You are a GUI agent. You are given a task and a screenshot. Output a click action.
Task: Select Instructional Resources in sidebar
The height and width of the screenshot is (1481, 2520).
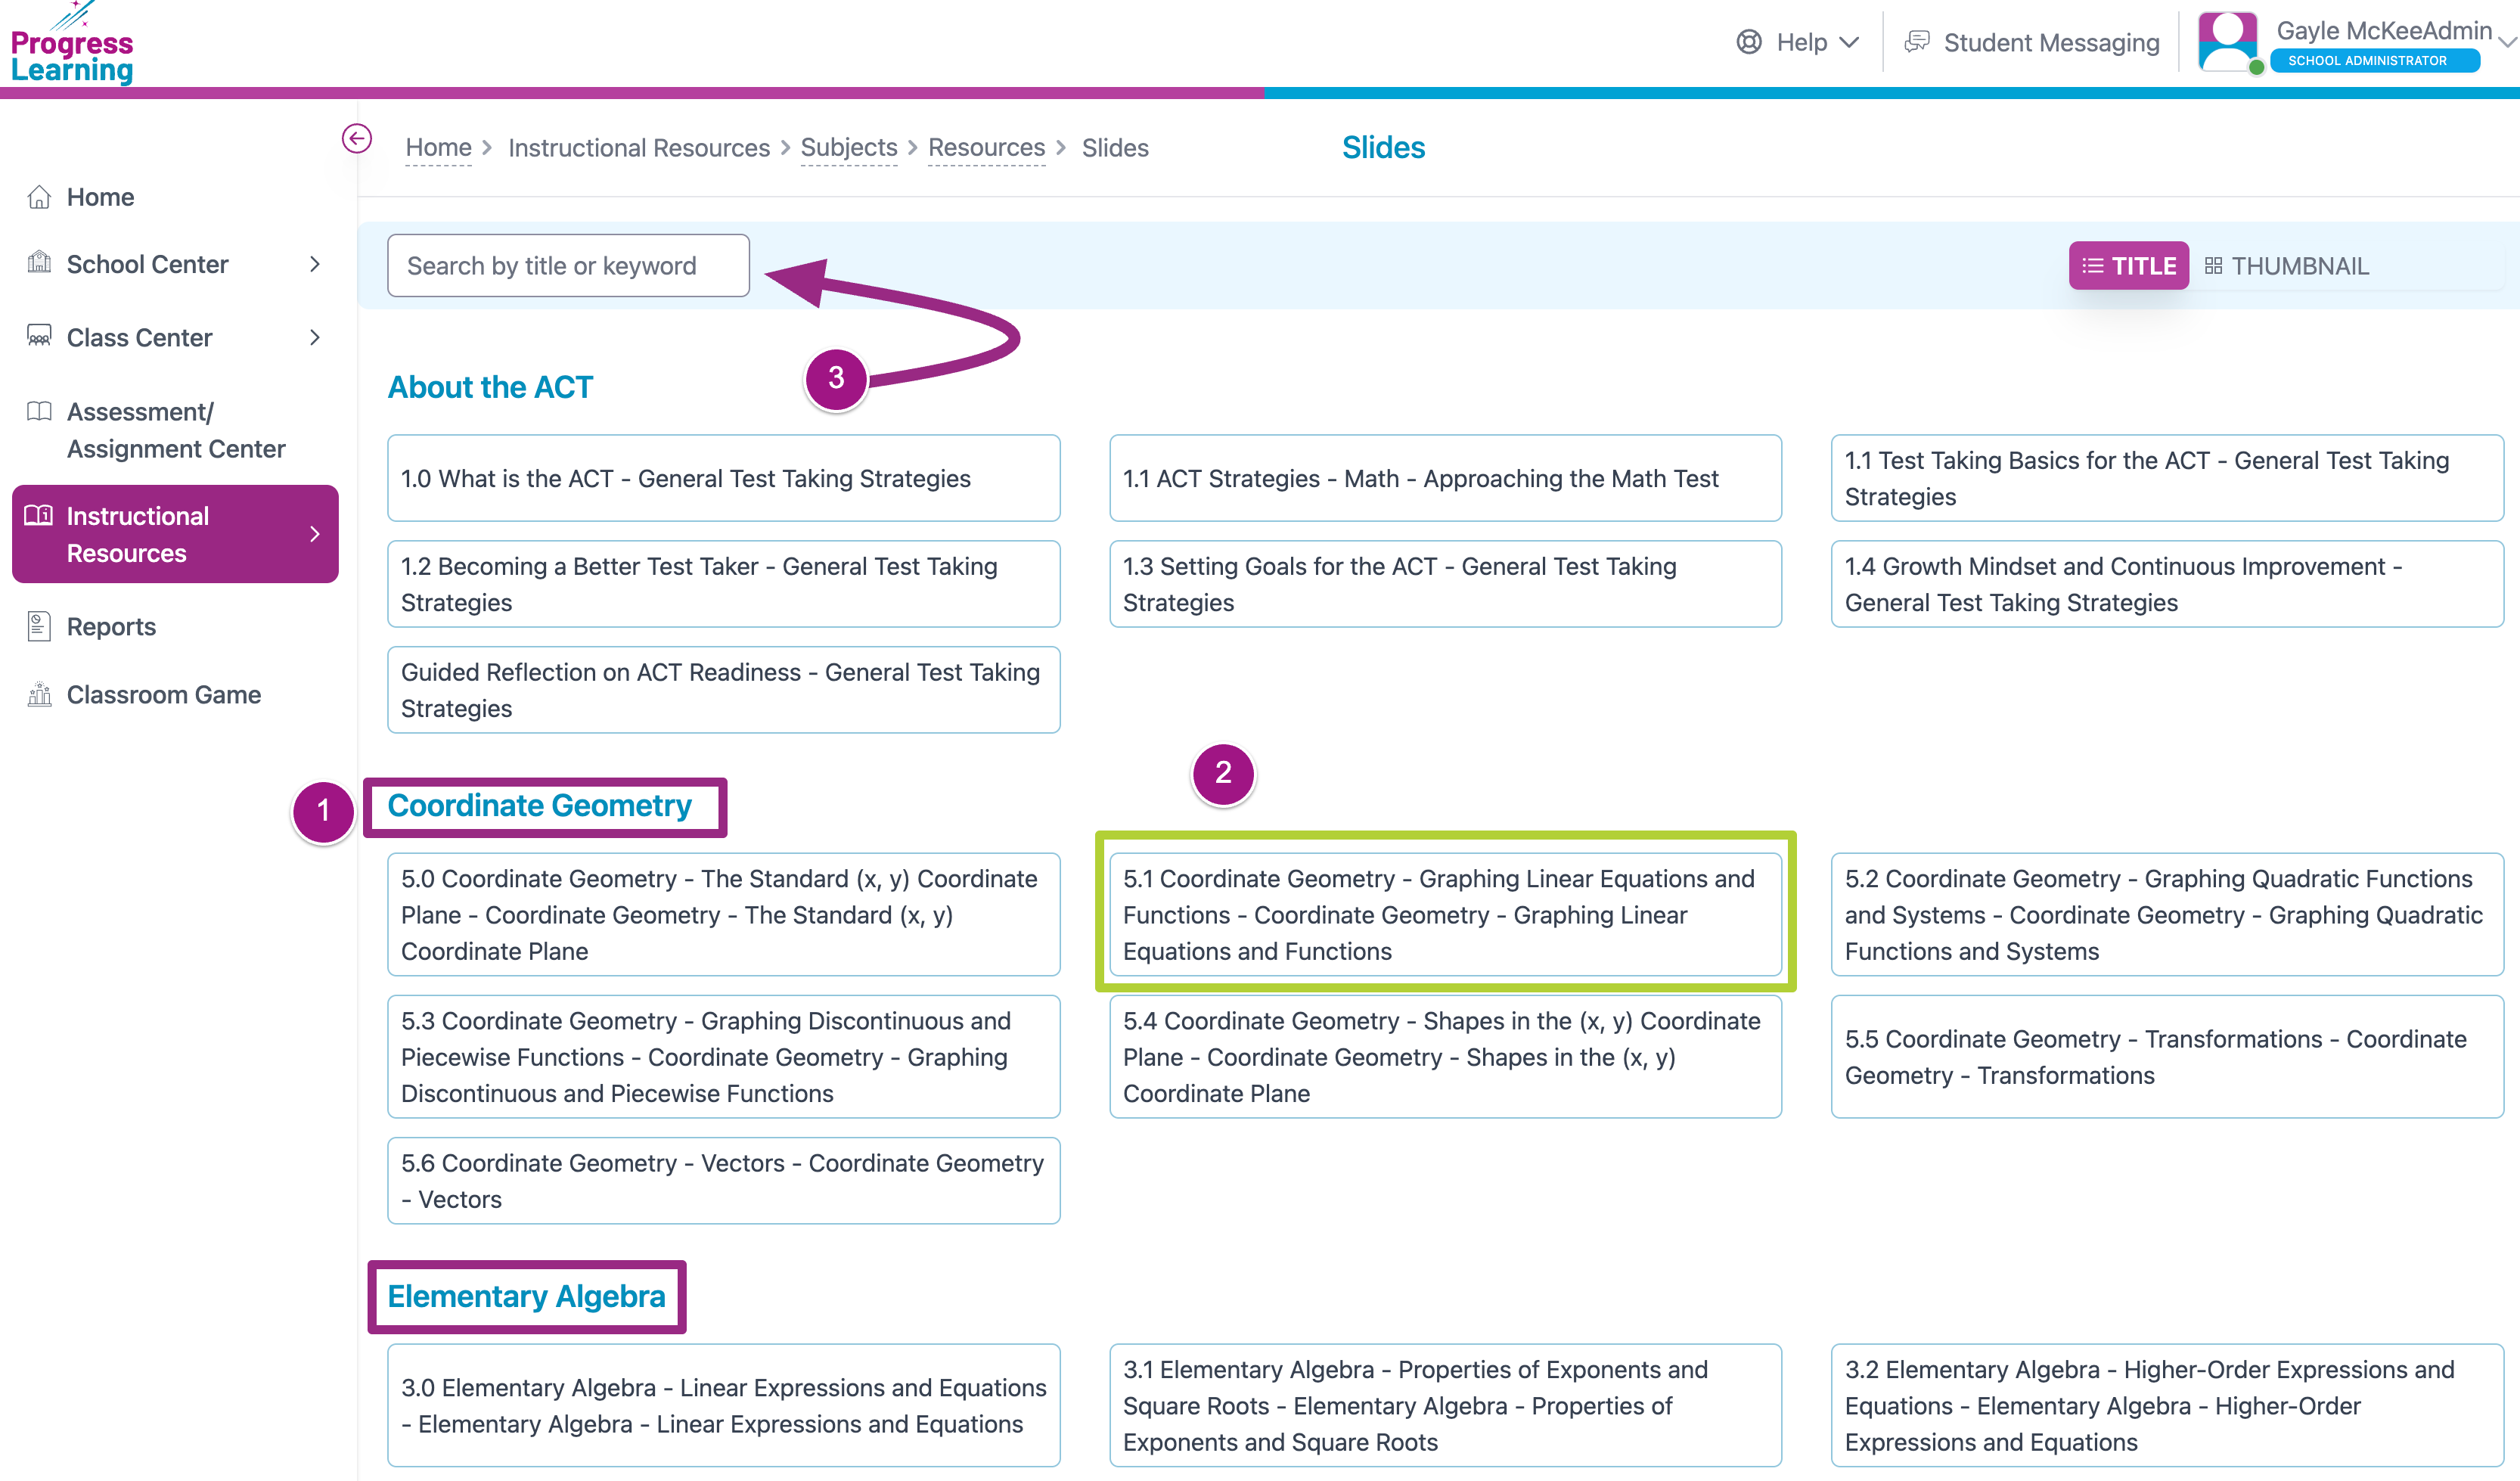tap(175, 534)
